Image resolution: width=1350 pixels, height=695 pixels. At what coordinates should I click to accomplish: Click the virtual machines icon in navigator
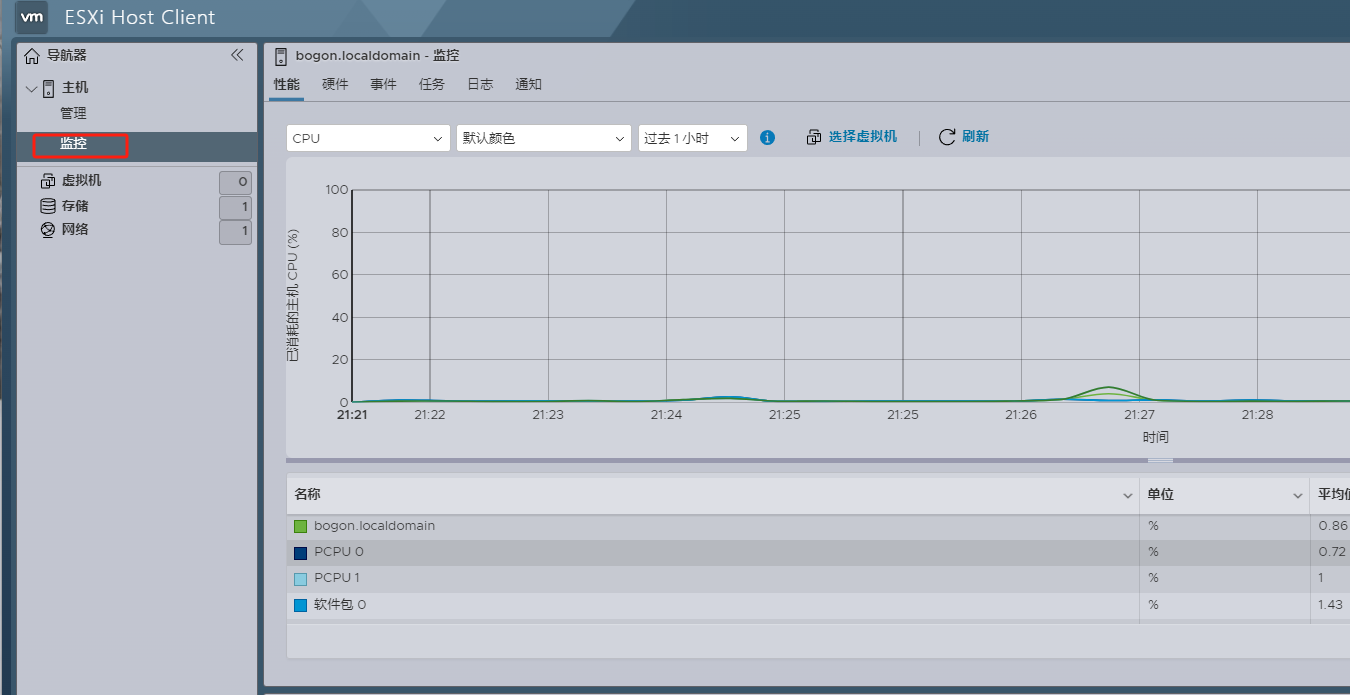pyautogui.click(x=47, y=181)
